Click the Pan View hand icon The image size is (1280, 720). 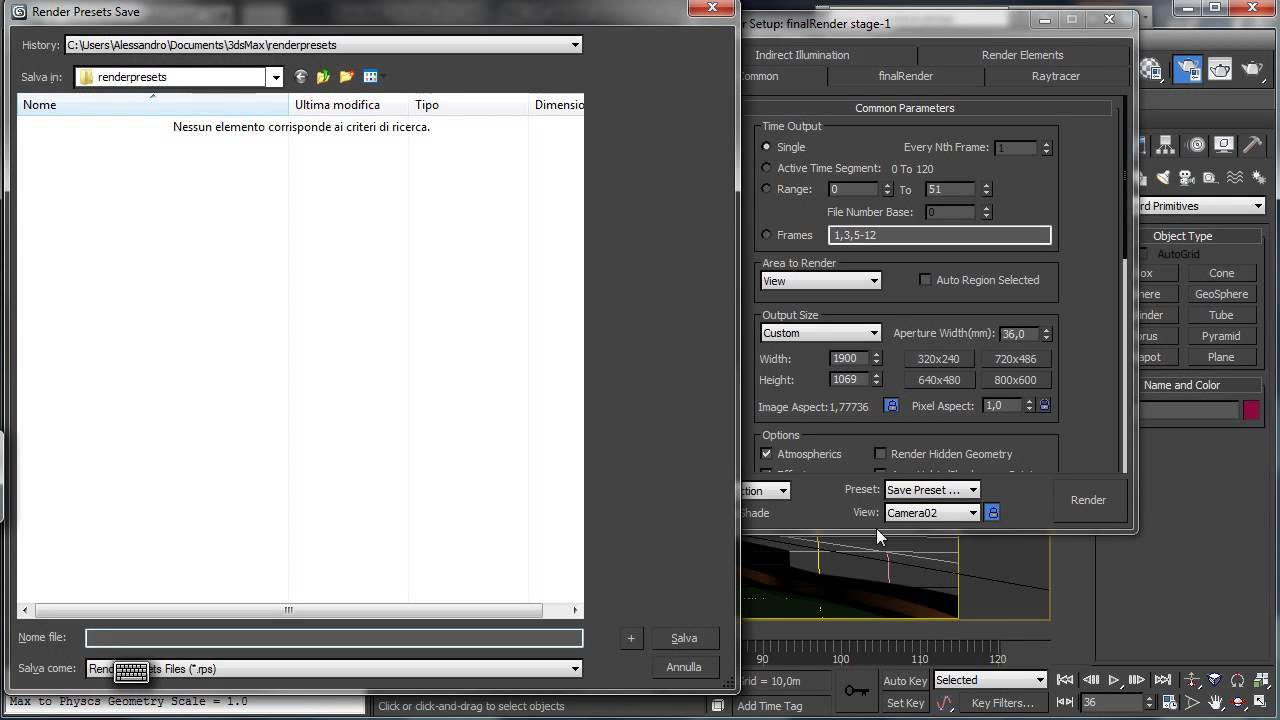click(x=1214, y=703)
